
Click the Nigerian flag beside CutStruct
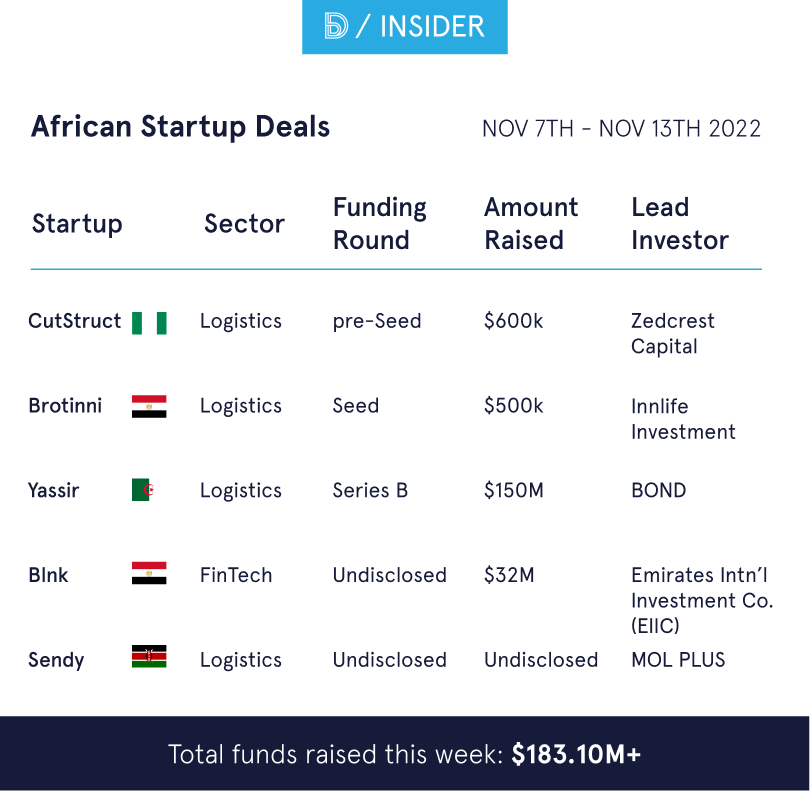click(x=149, y=322)
